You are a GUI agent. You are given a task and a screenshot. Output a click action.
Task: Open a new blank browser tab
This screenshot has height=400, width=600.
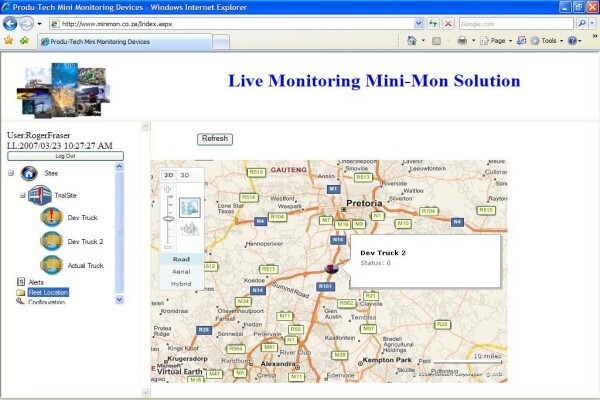point(221,42)
